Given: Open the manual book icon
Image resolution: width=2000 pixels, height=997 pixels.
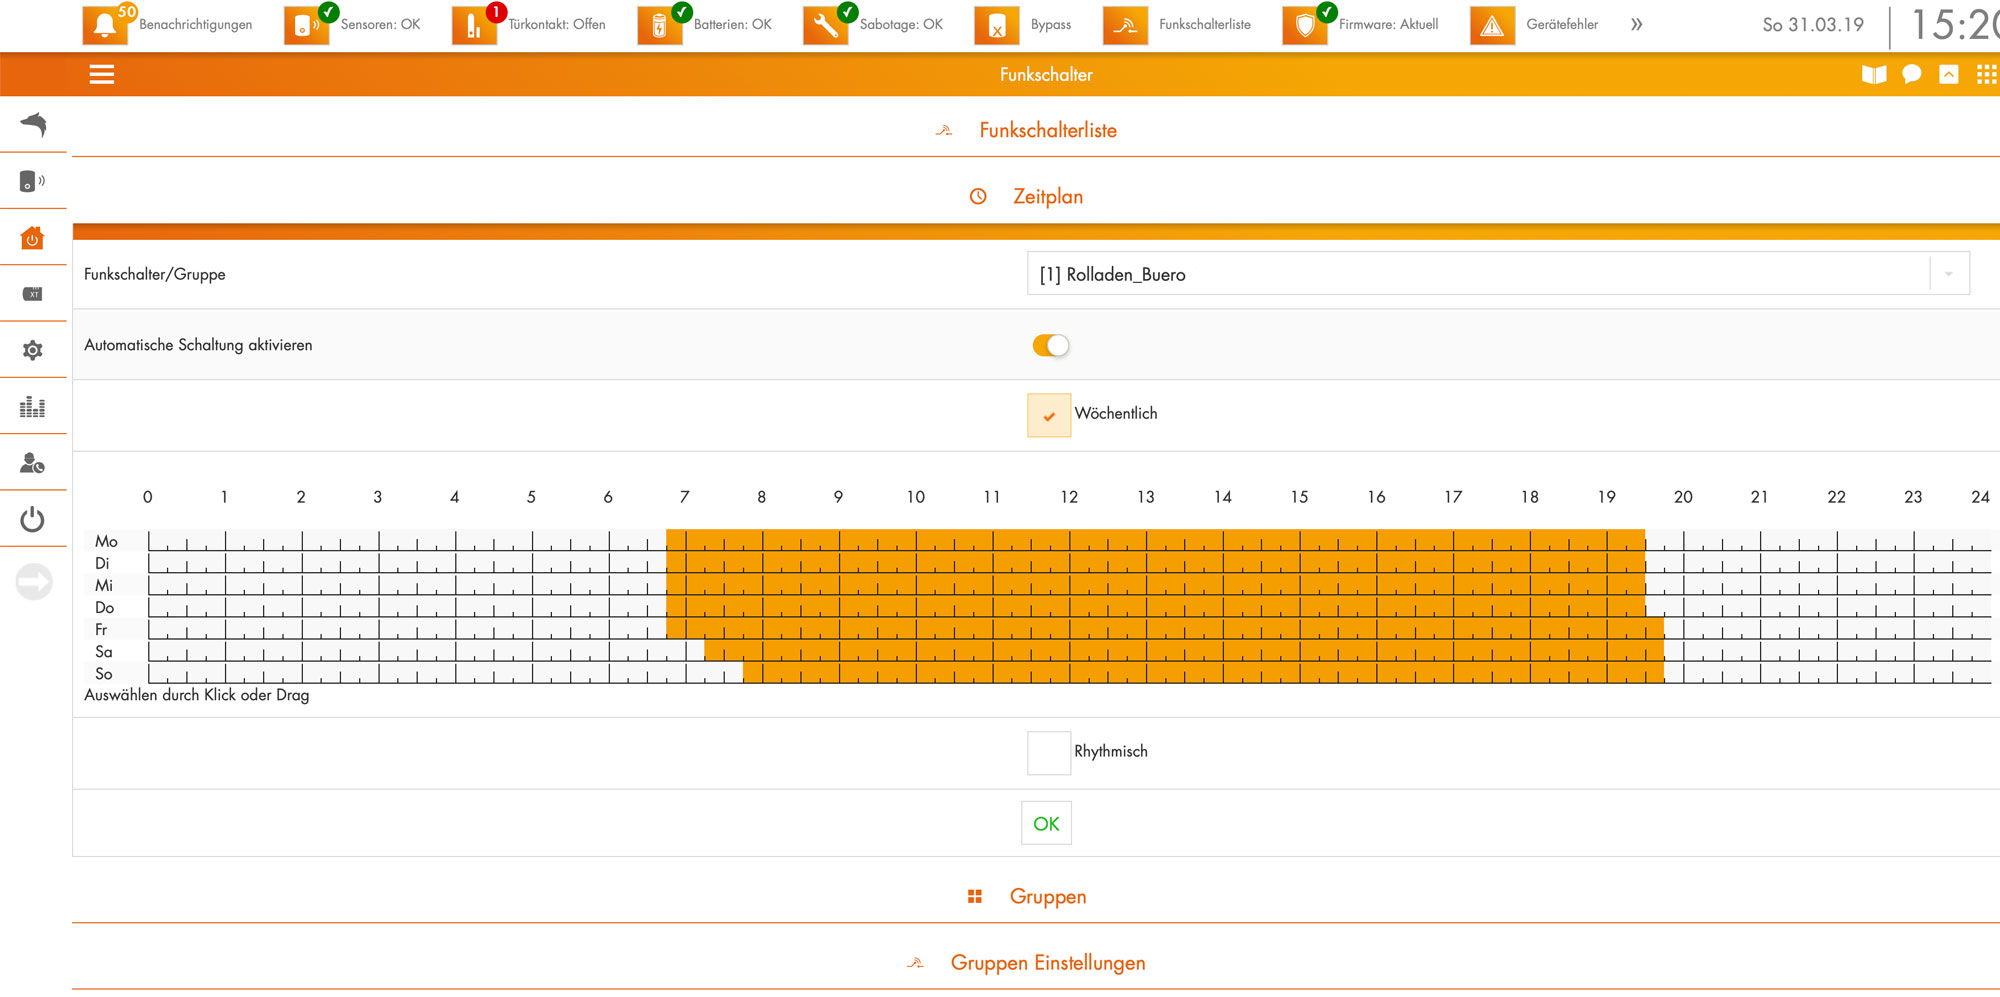Looking at the screenshot, I should click(x=1873, y=75).
